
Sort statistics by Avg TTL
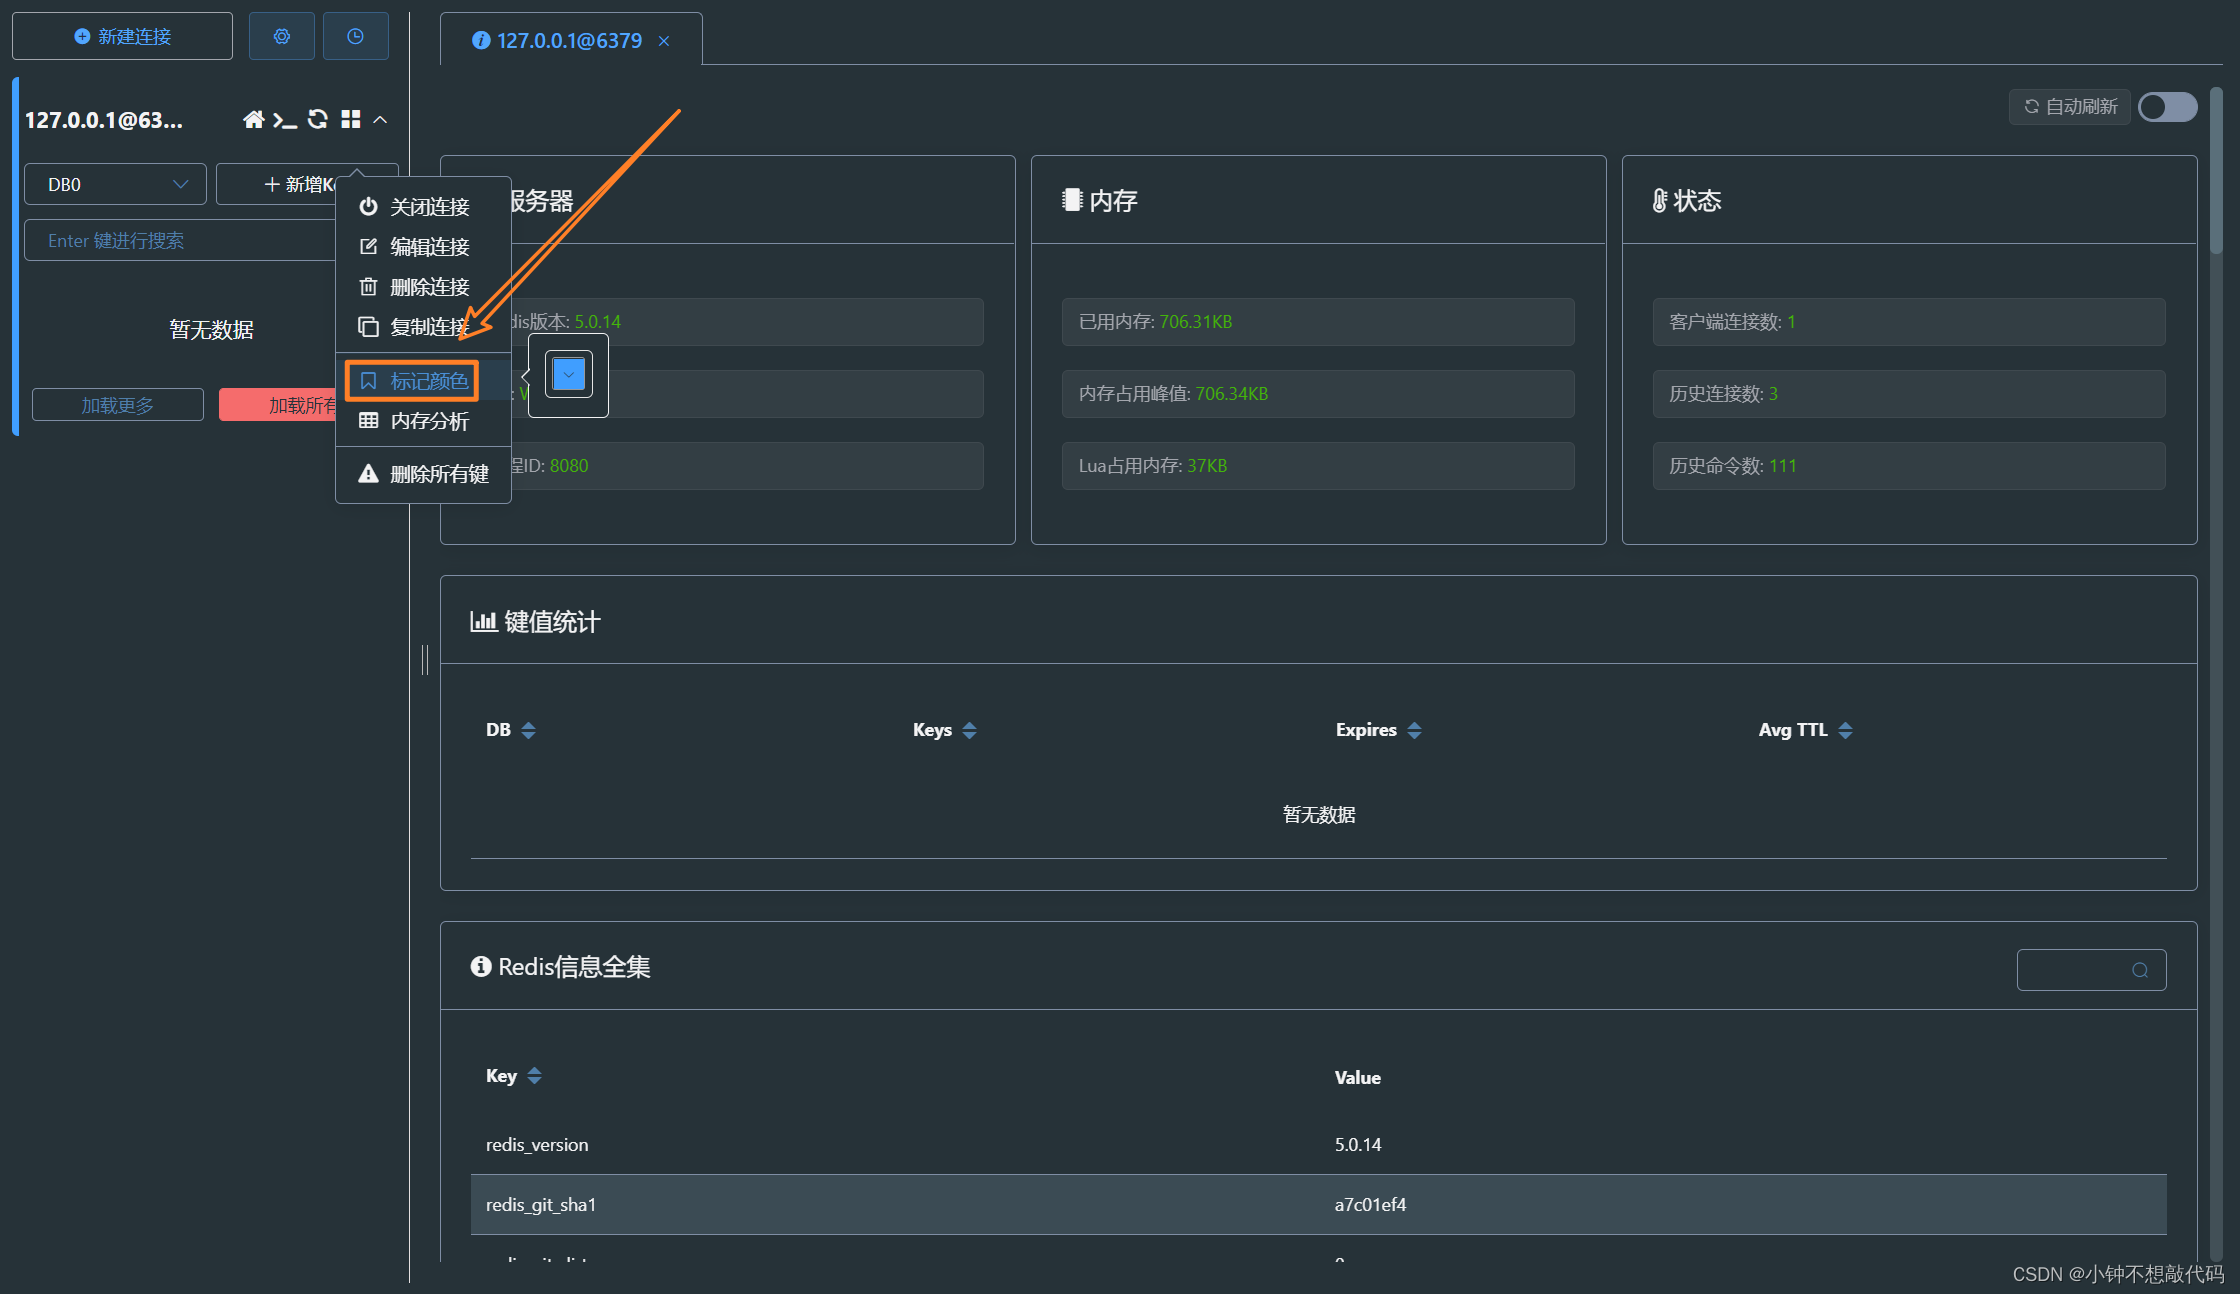pos(1845,730)
